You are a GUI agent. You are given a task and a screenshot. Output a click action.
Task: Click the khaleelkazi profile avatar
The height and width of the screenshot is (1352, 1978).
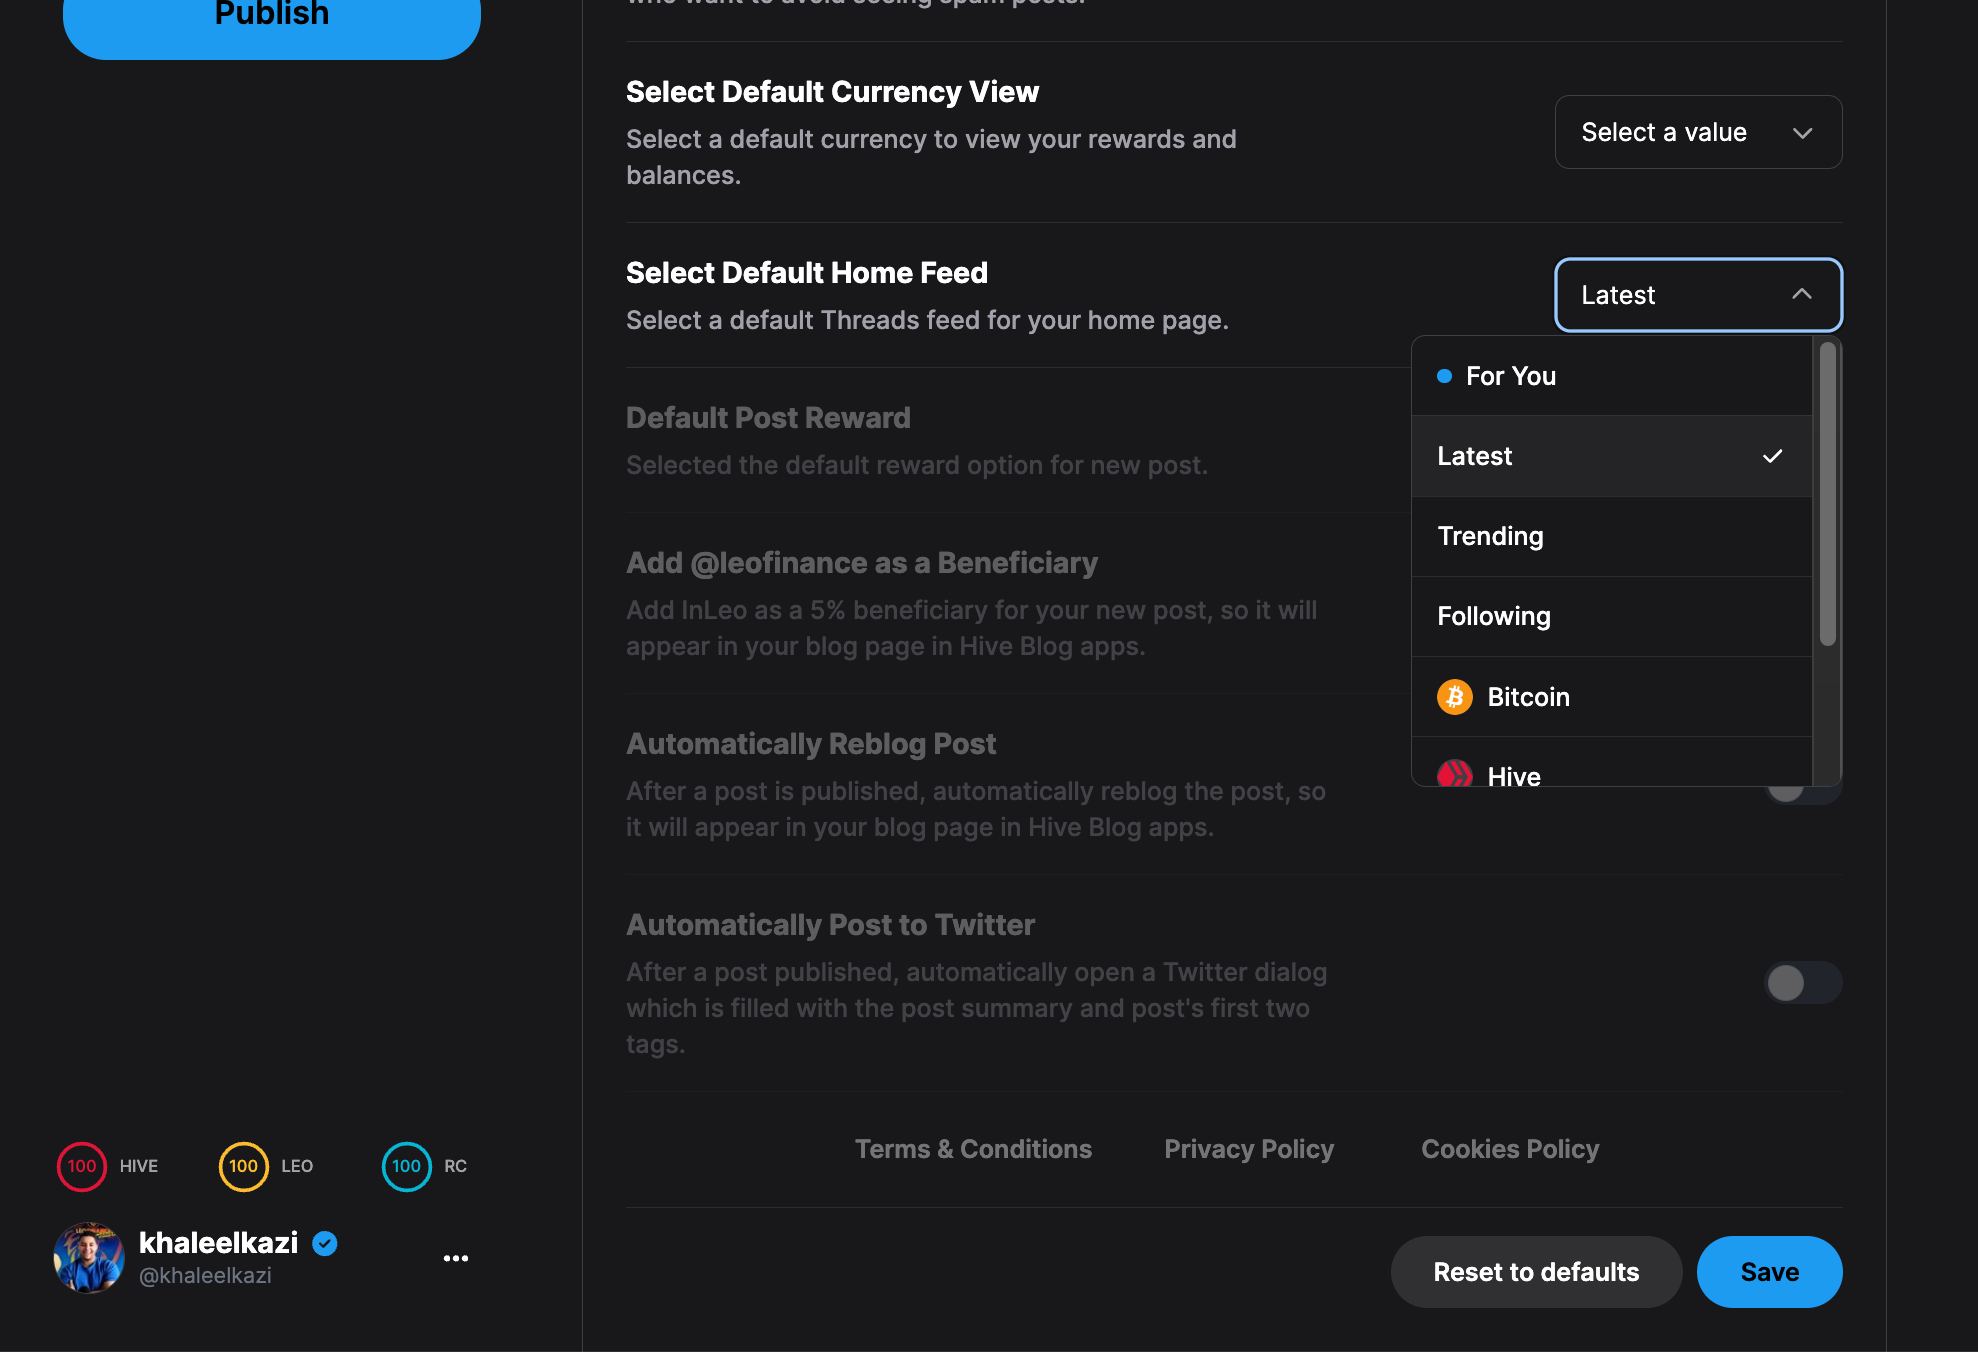[x=89, y=1258]
